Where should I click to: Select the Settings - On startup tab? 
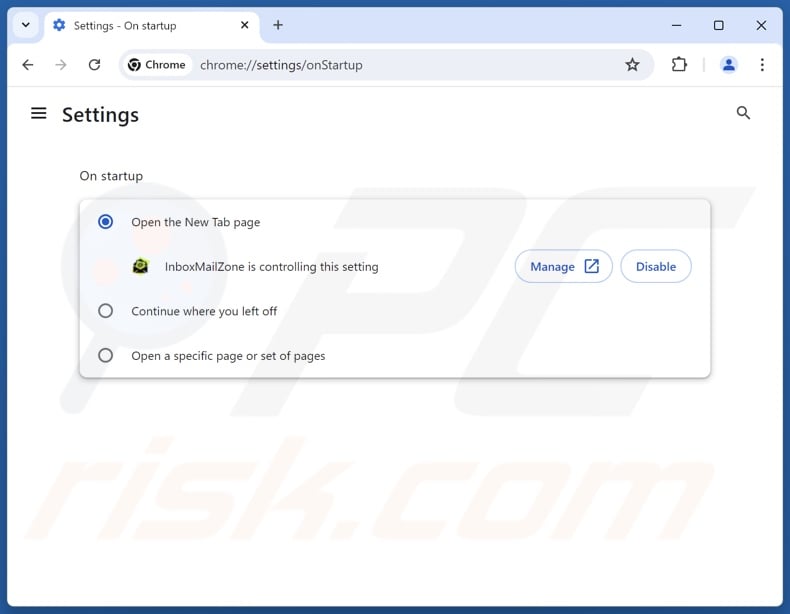pyautogui.click(x=151, y=26)
